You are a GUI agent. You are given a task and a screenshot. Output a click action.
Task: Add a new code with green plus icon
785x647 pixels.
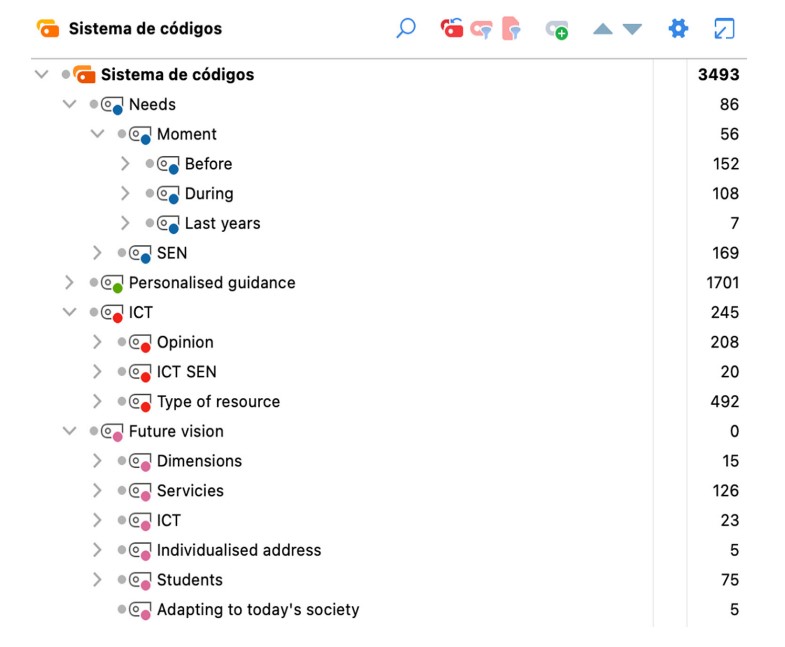pos(557,30)
